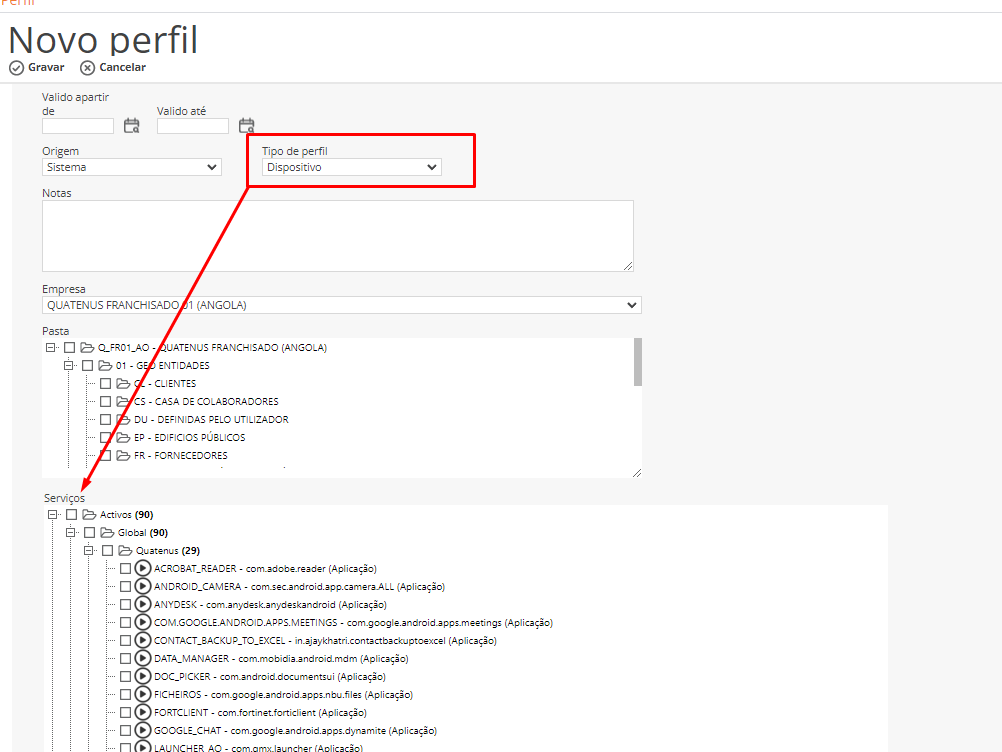Click Gravar to save the profile
The image size is (1002, 752).
click(x=37, y=68)
